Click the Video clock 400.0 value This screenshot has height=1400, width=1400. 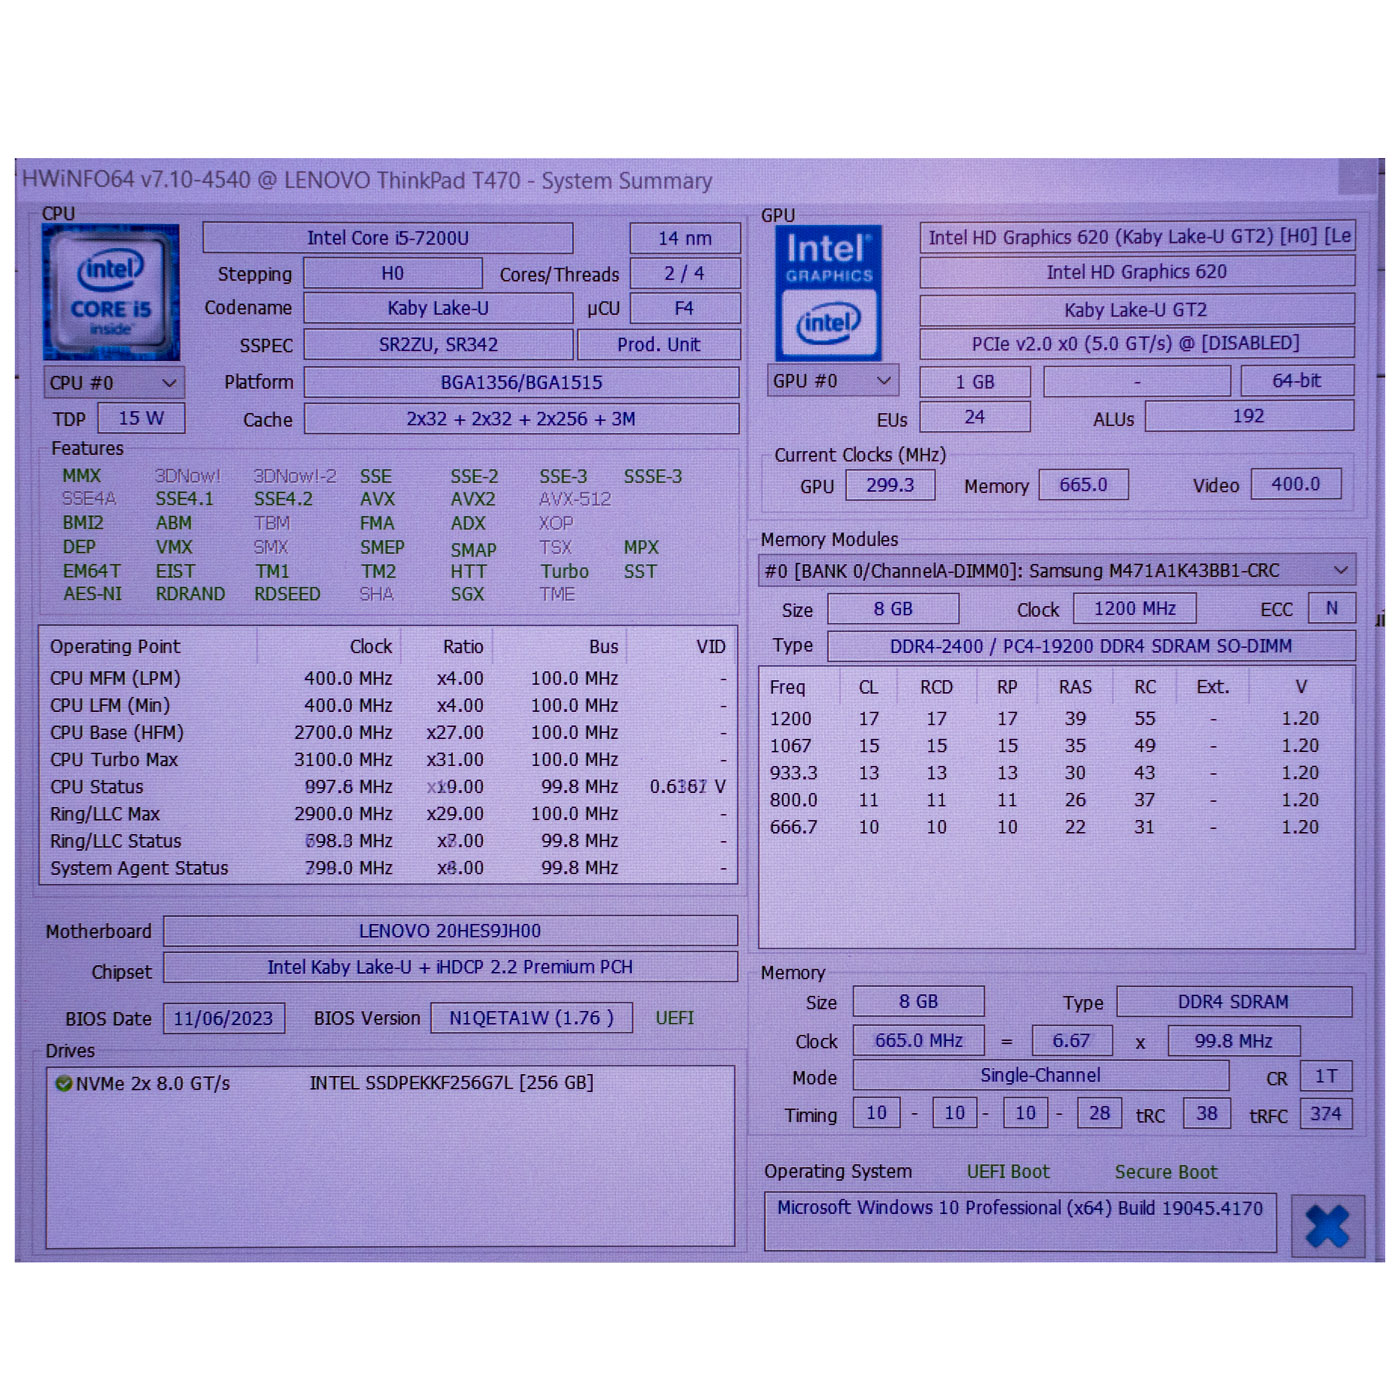1296,484
